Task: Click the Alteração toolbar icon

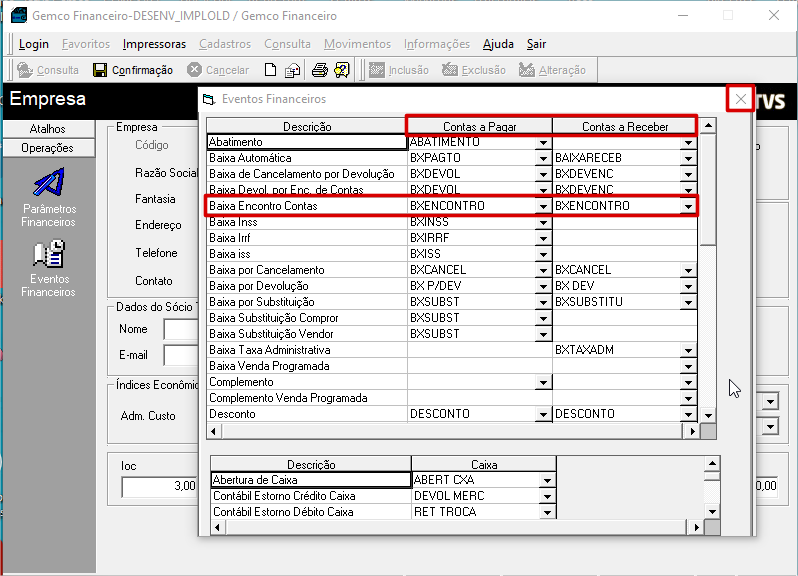Action: 527,70
